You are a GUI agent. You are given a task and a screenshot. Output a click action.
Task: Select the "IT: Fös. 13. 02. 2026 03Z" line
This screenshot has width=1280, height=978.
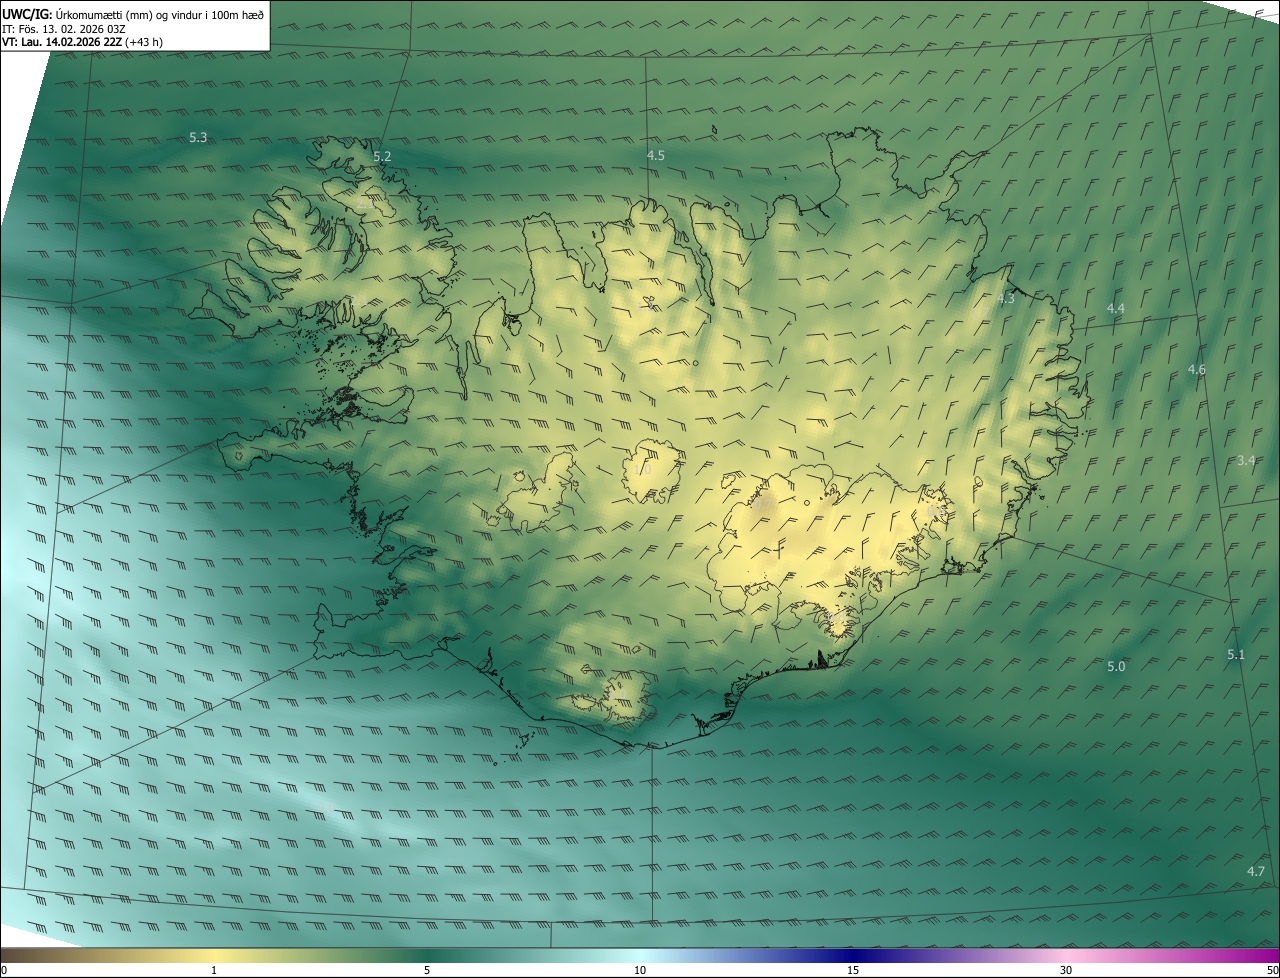(x=64, y=28)
